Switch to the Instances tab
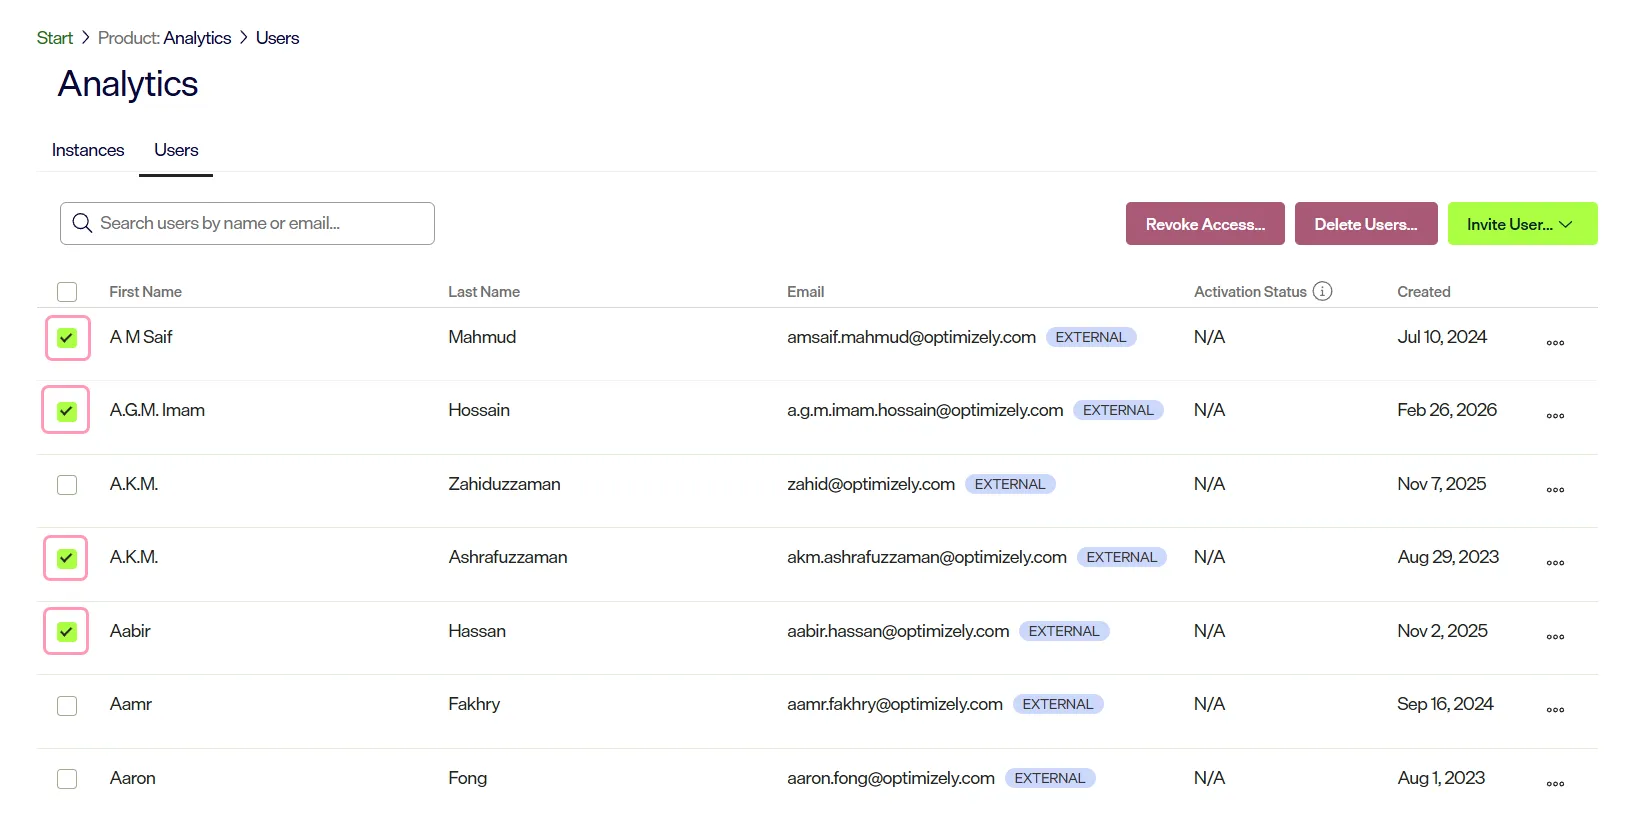This screenshot has width=1625, height=814. point(88,150)
